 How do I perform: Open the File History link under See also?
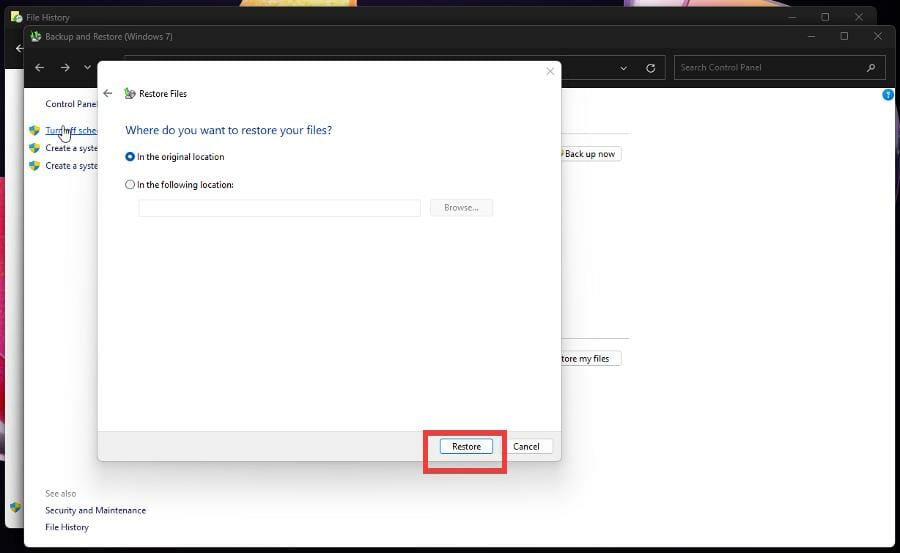tap(67, 527)
